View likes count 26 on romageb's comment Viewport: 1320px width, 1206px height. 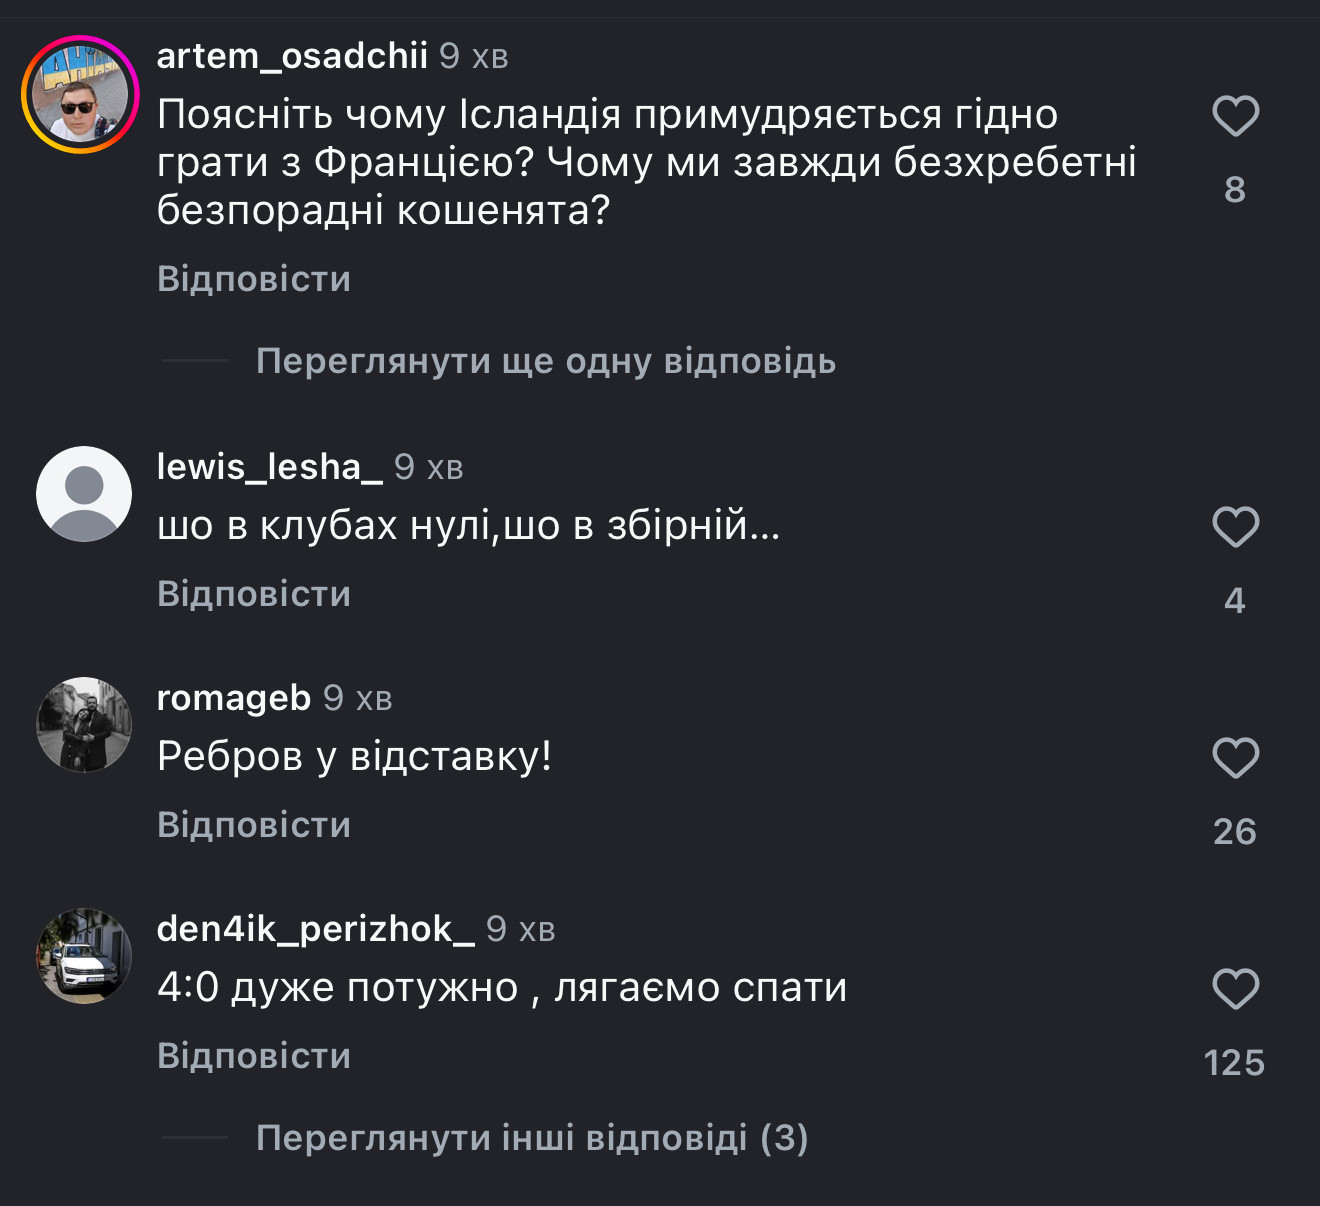(1234, 831)
